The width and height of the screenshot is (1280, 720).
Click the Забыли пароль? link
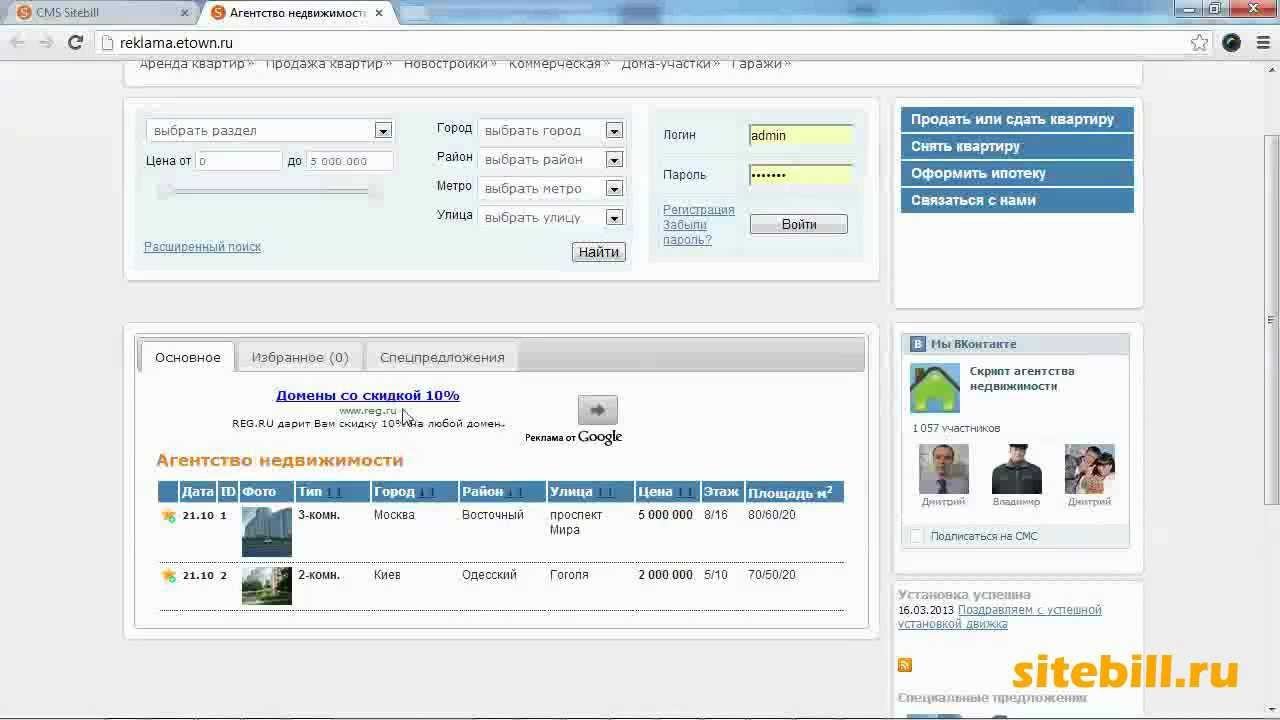click(687, 232)
